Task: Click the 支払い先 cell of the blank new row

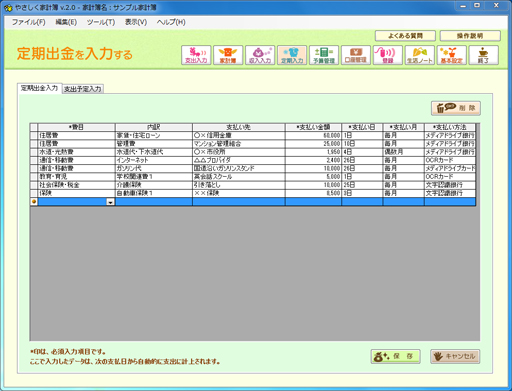Action: (x=239, y=202)
